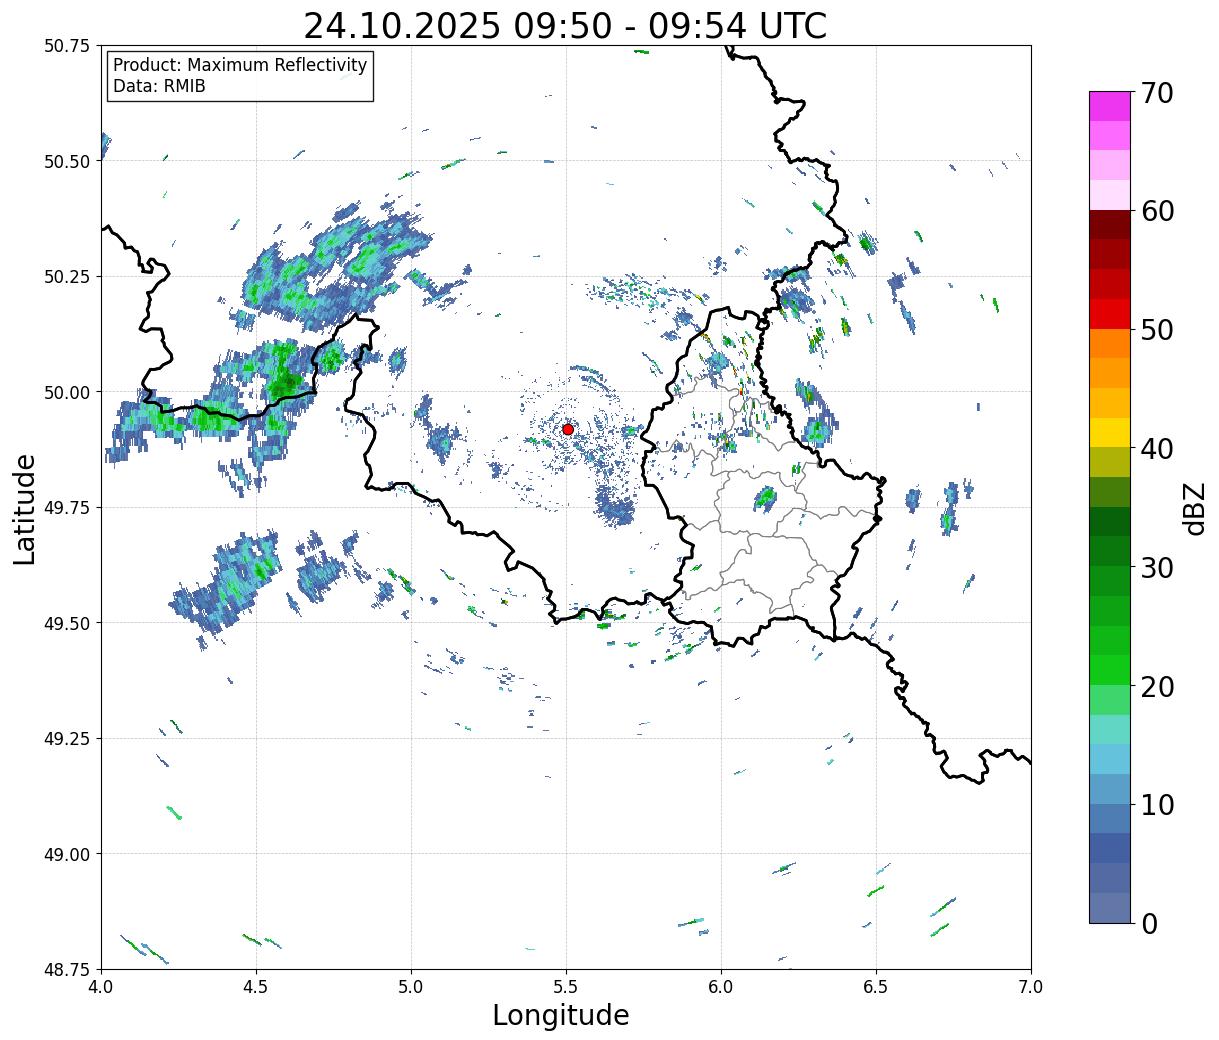Click the latitude tick label 49.75
Screen dimensions: 1219x1040
point(67,508)
